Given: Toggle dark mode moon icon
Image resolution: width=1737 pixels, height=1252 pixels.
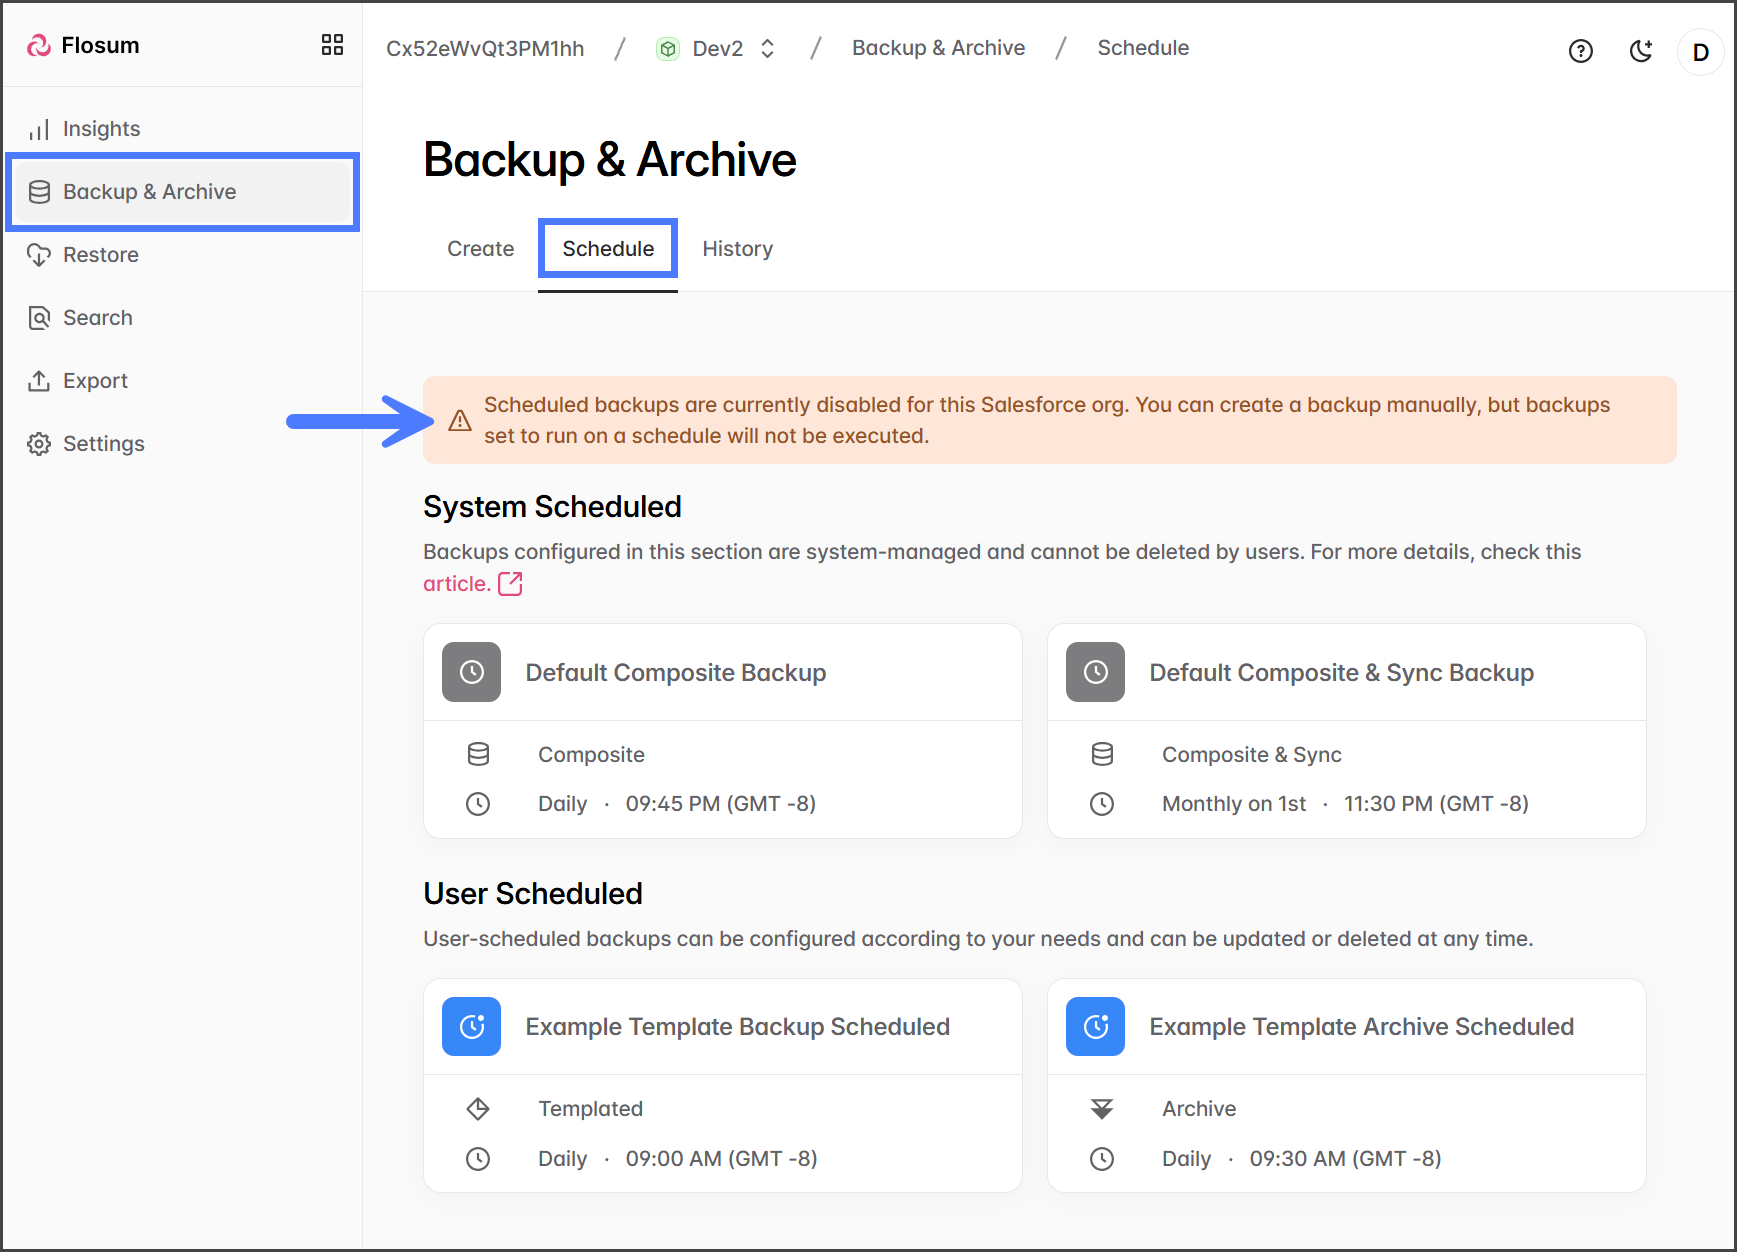Looking at the screenshot, I should (x=1640, y=51).
